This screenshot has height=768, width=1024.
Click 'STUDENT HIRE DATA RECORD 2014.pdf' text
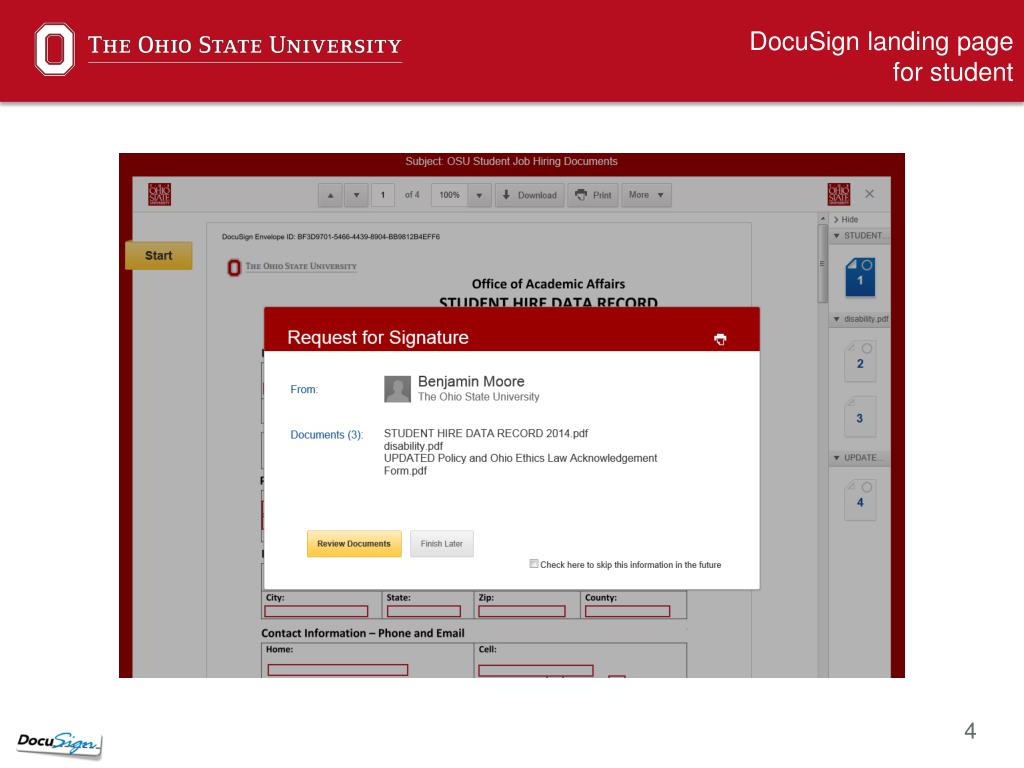click(x=486, y=433)
